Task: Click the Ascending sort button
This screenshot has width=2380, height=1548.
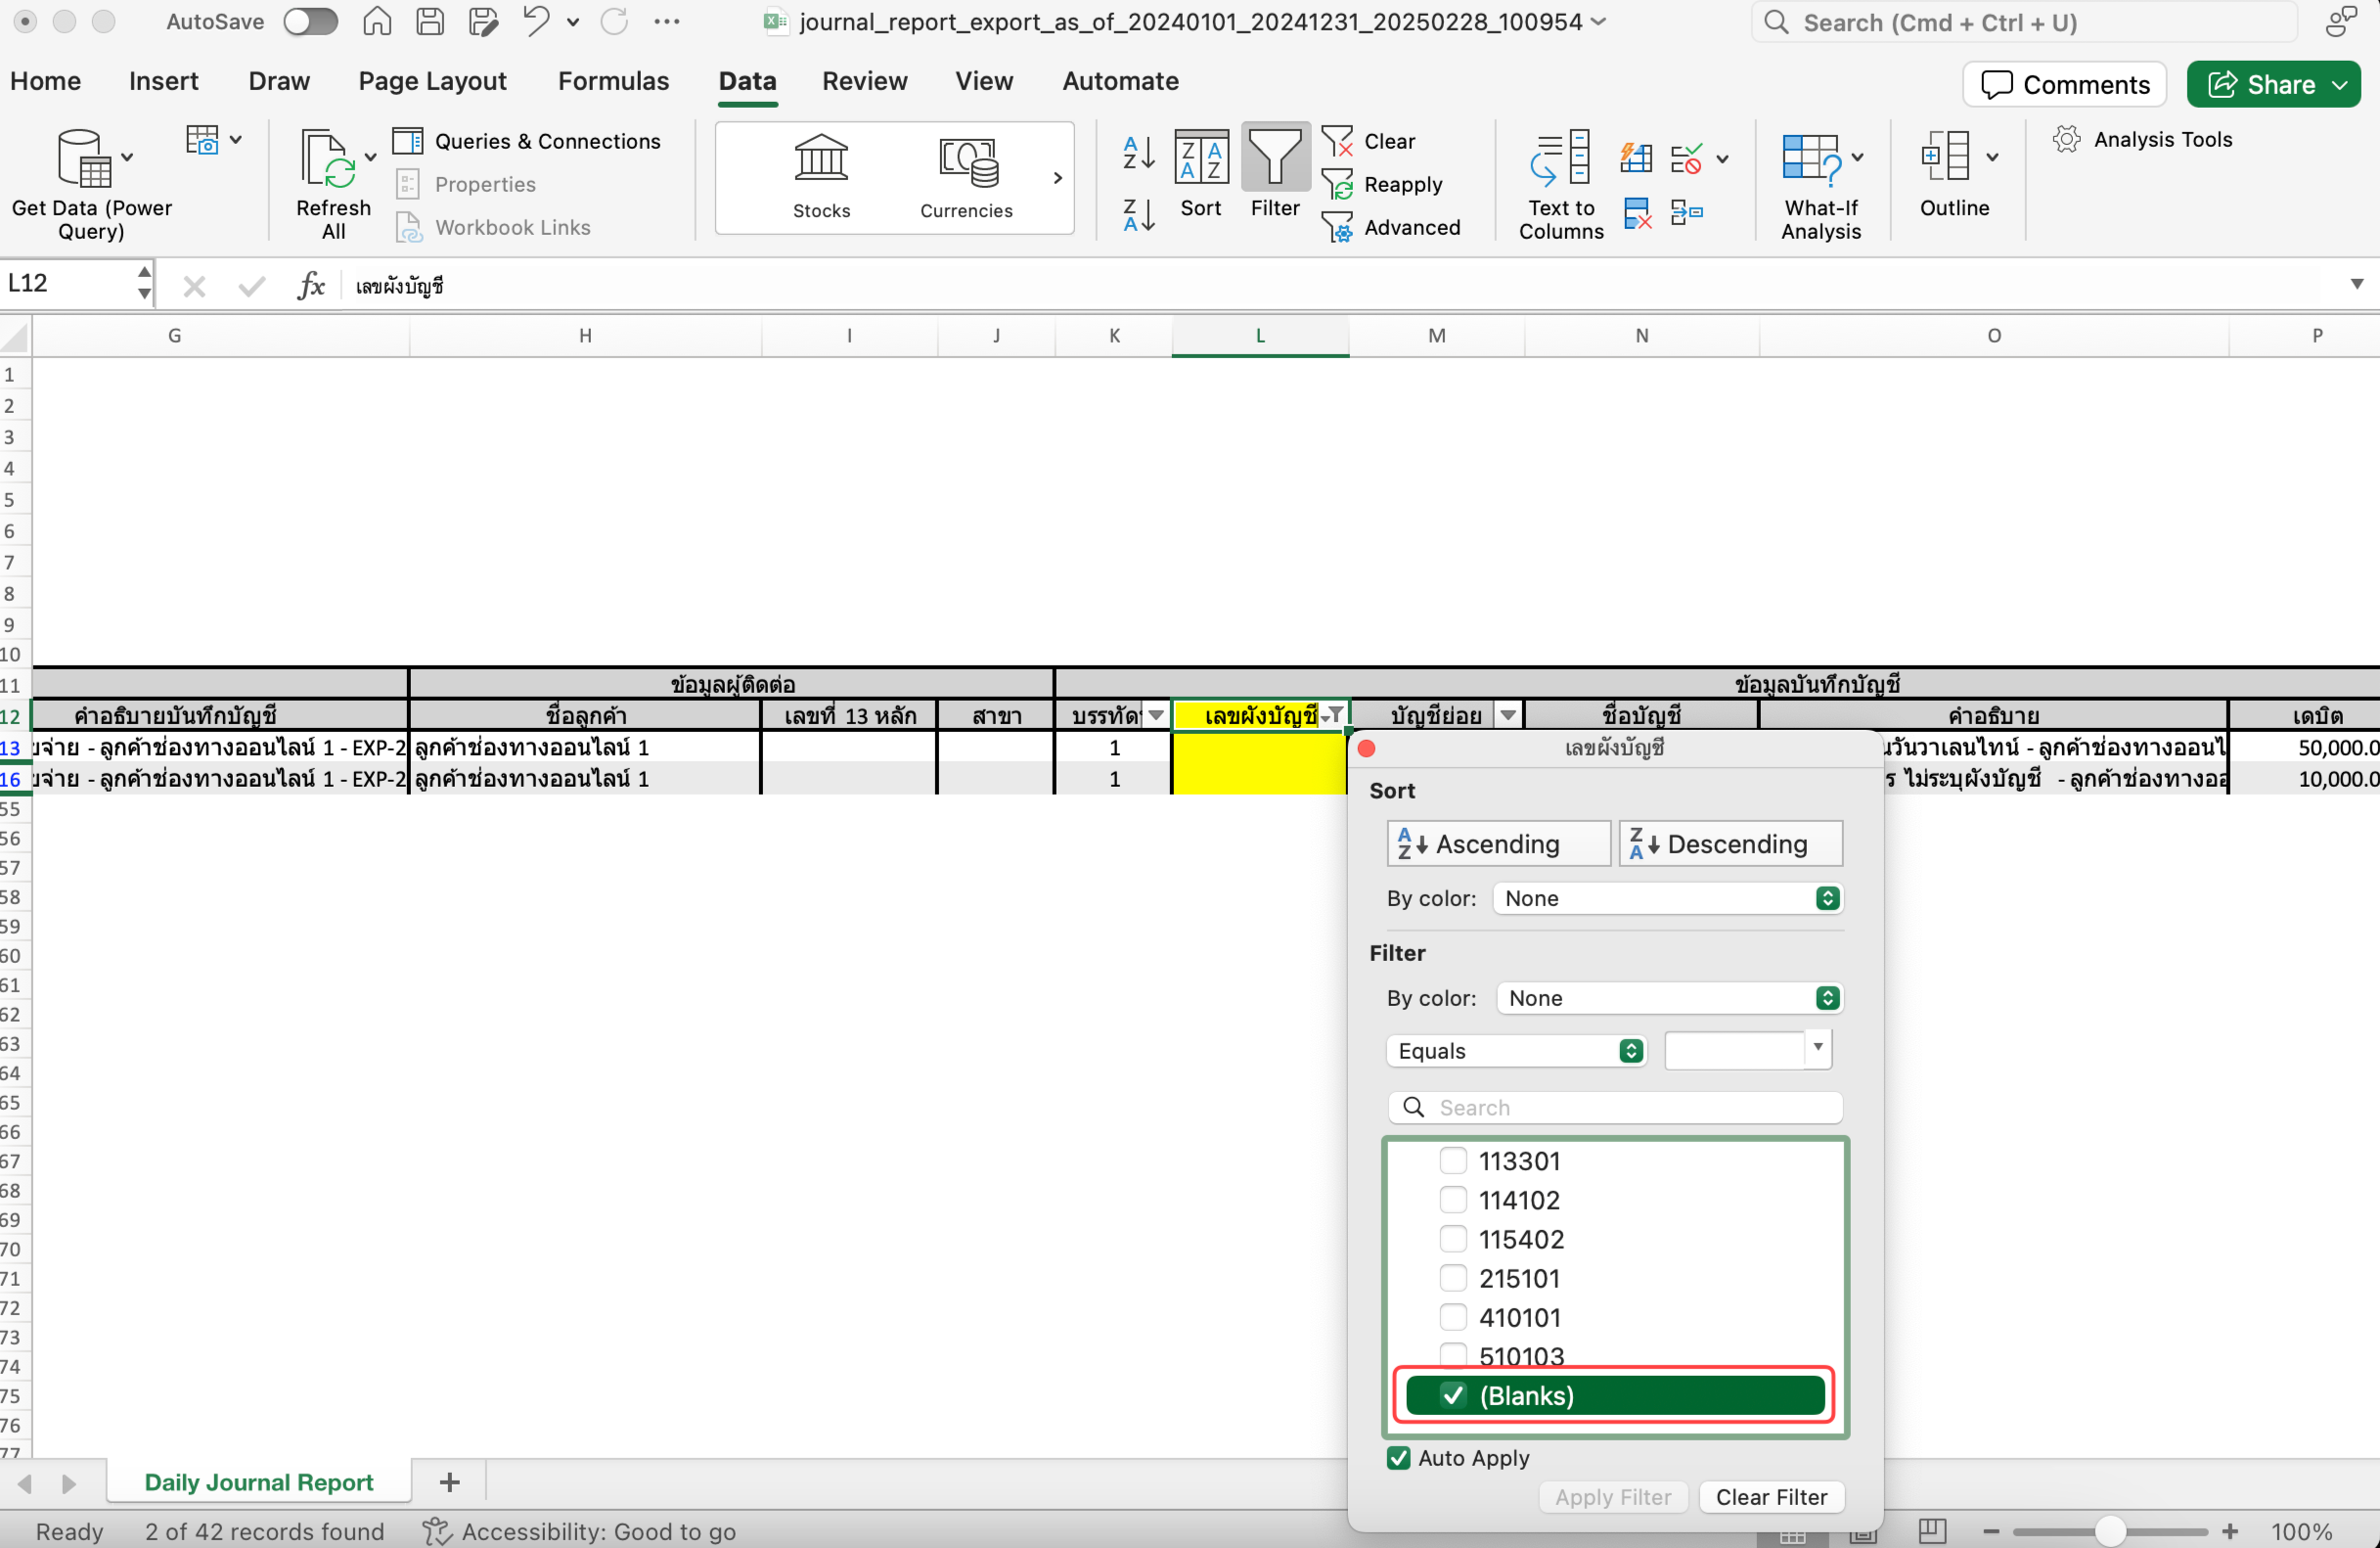Action: 1497,843
